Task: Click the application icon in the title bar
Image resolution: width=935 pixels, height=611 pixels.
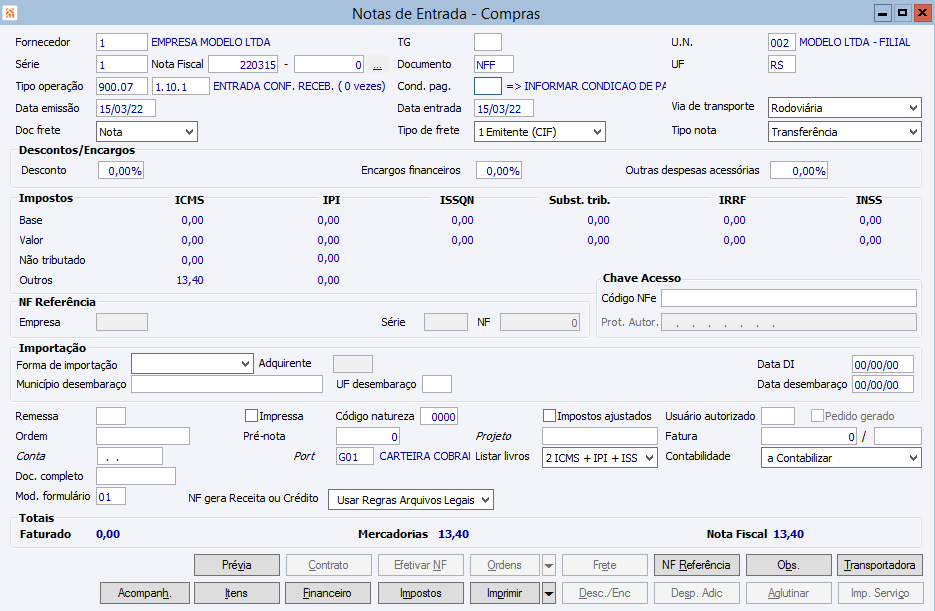Action: (x=10, y=13)
